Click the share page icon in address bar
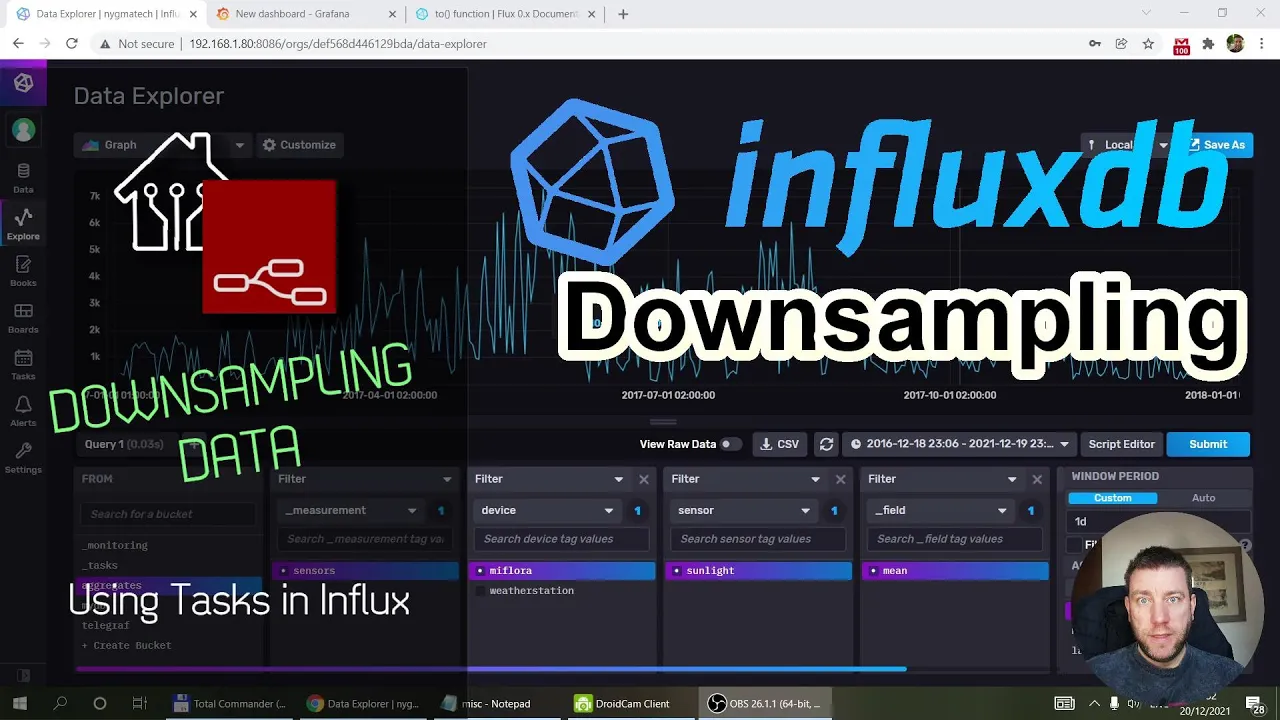The image size is (1280, 720). [x=1121, y=44]
